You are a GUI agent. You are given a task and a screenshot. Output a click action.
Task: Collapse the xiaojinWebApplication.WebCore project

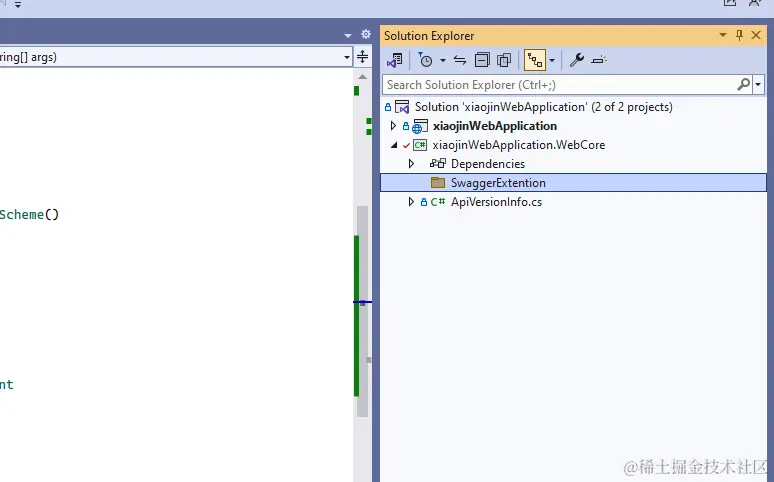pyautogui.click(x=394, y=145)
